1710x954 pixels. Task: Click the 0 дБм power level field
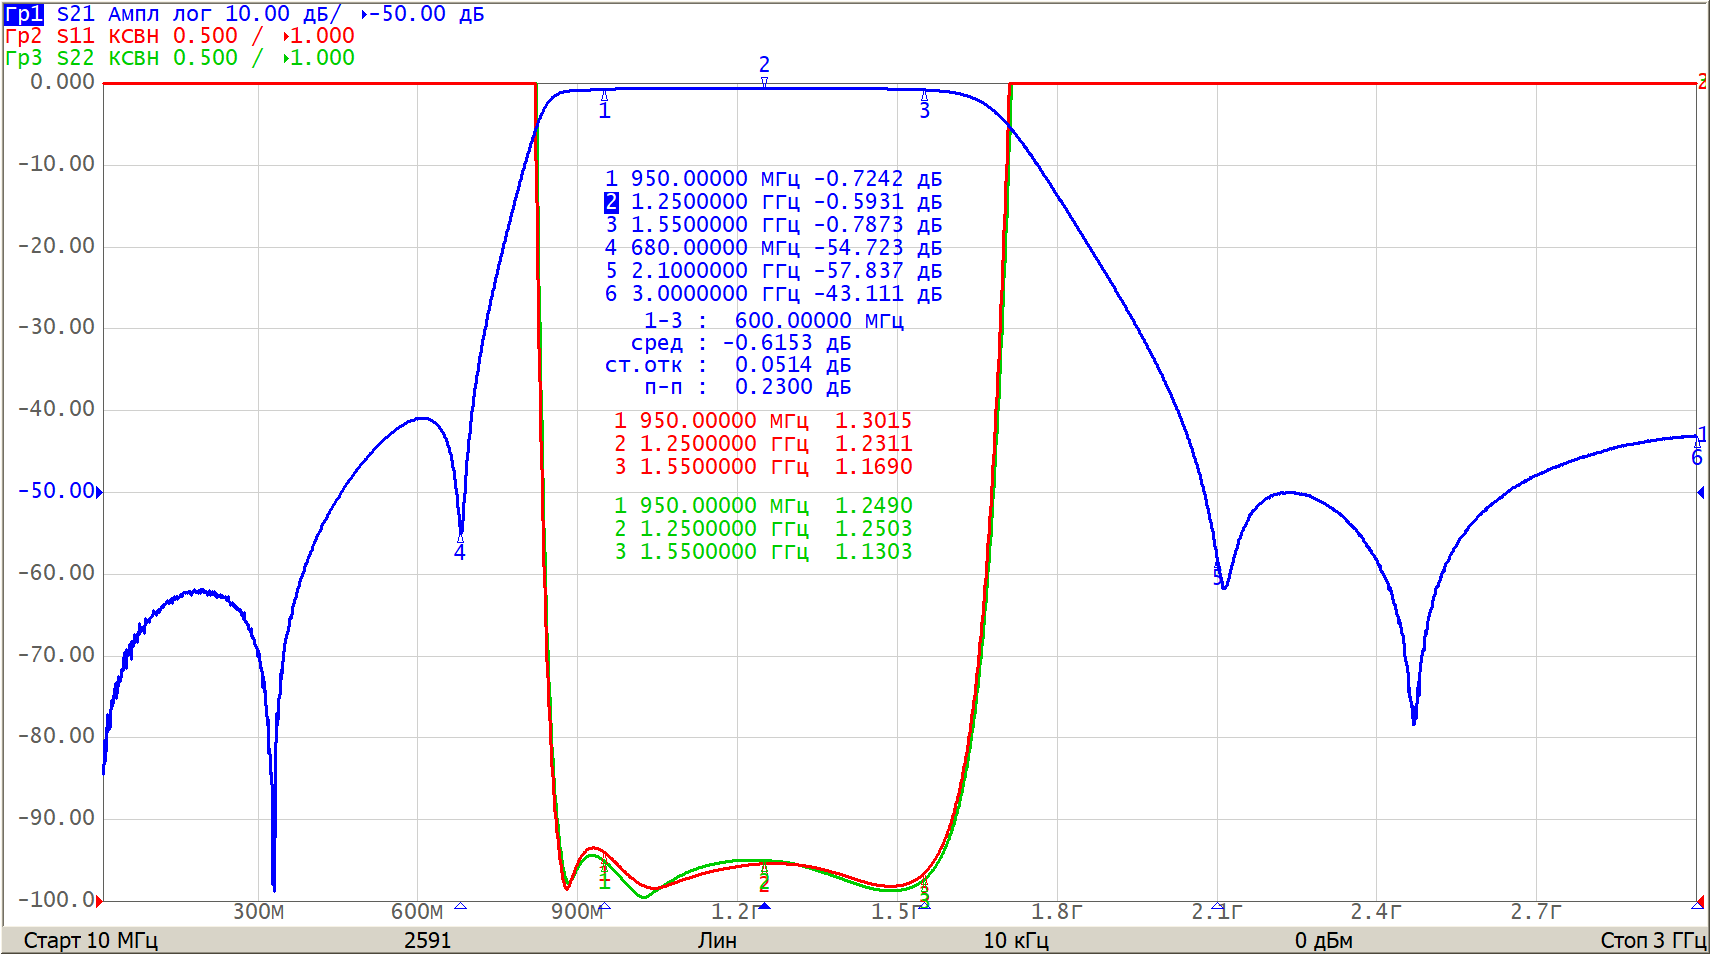coord(1323,940)
